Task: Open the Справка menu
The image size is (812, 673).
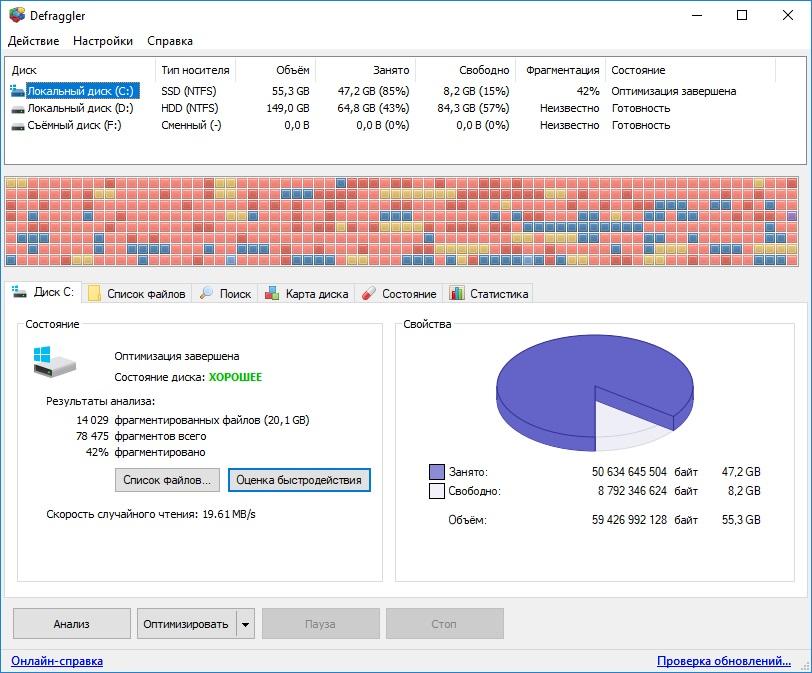Action: (x=170, y=41)
